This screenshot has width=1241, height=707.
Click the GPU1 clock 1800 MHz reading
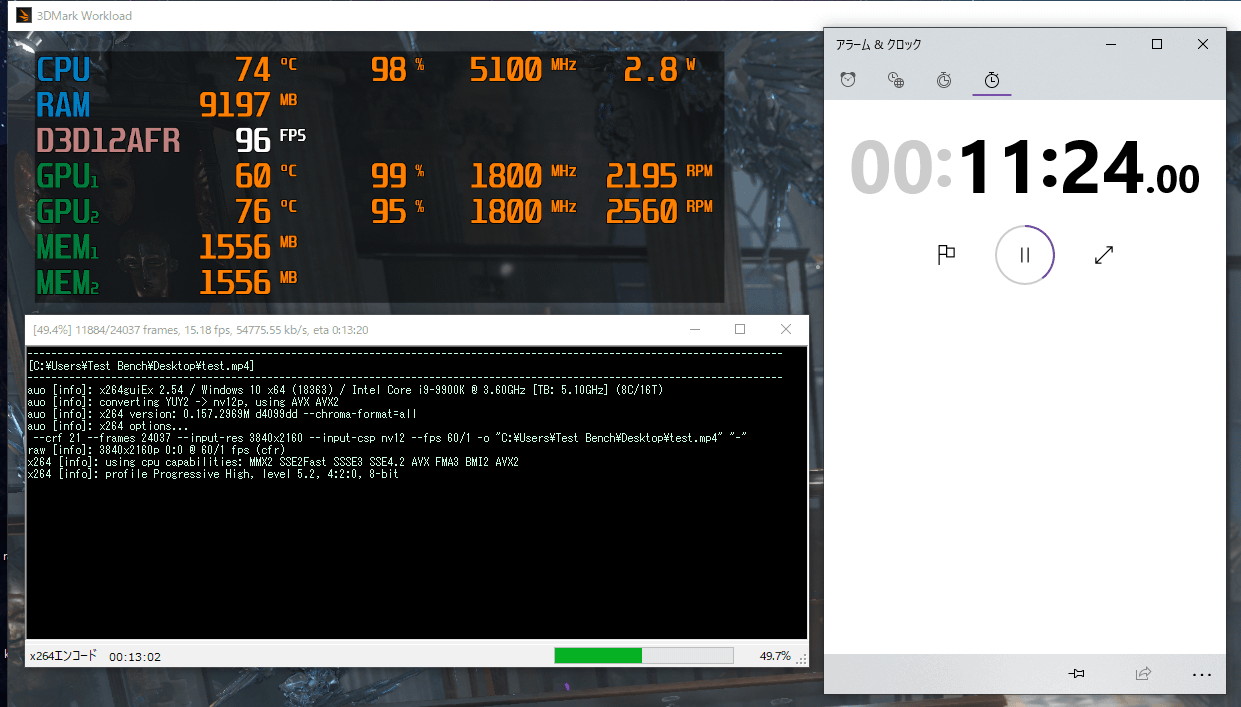coord(523,176)
